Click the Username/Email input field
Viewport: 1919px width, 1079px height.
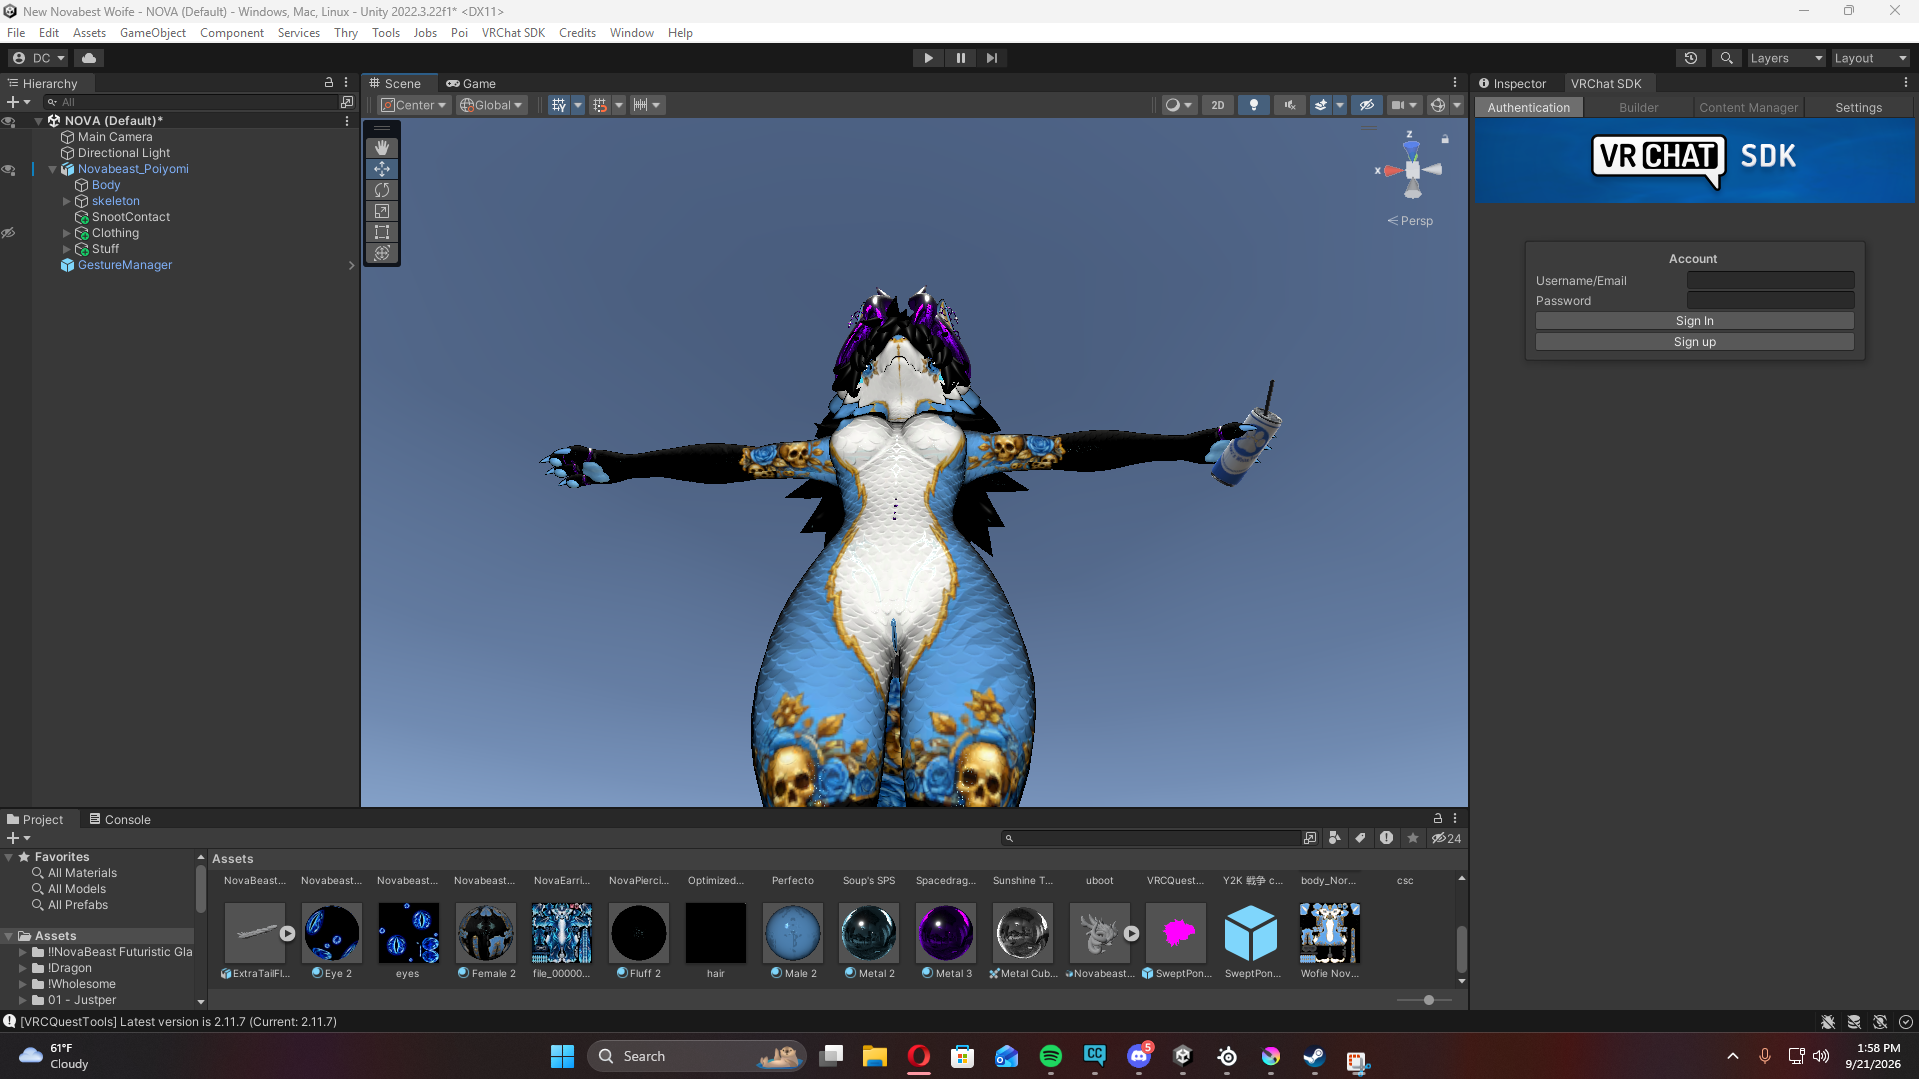coord(1770,281)
